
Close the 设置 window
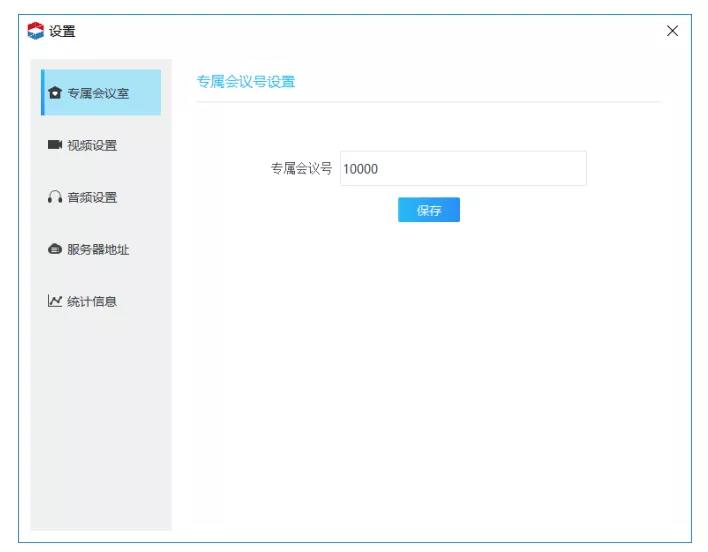672,31
